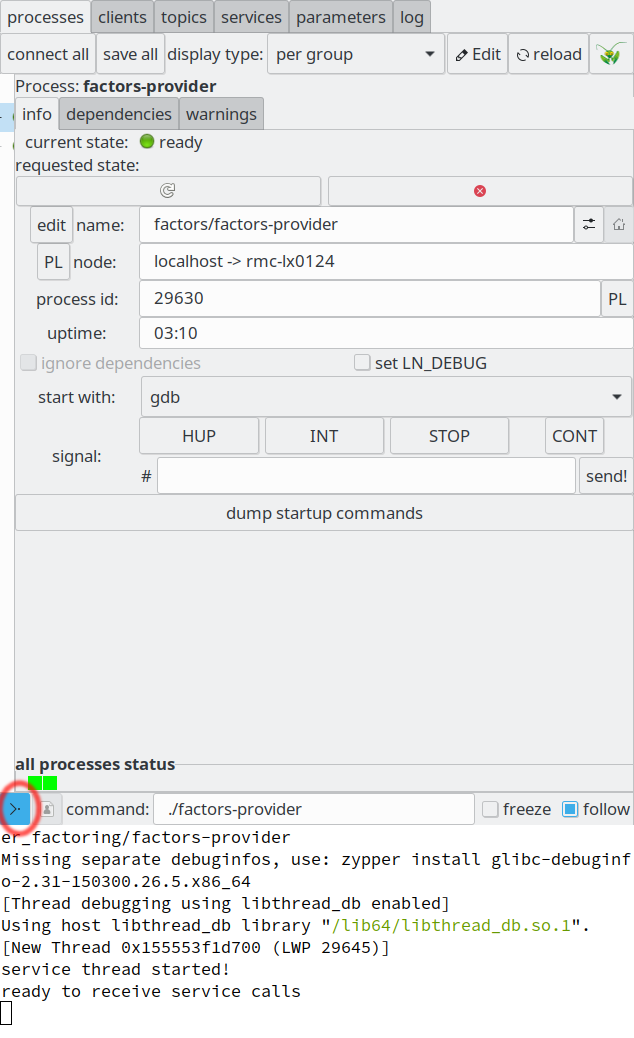
Task: Click PL button next to process id
Action: coord(617,299)
